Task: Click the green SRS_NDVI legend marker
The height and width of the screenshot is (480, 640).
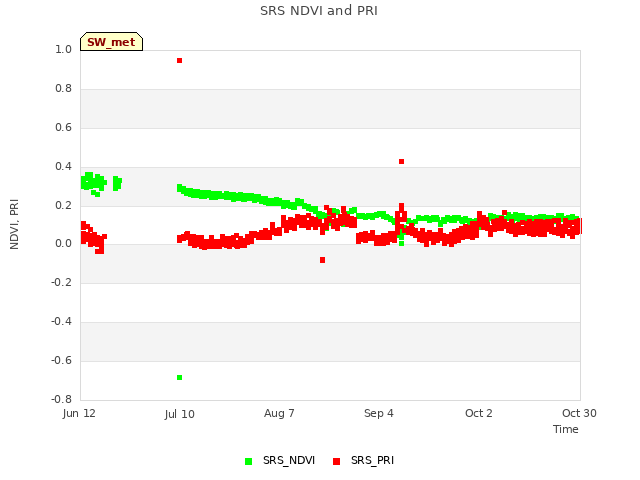Action: click(x=248, y=461)
